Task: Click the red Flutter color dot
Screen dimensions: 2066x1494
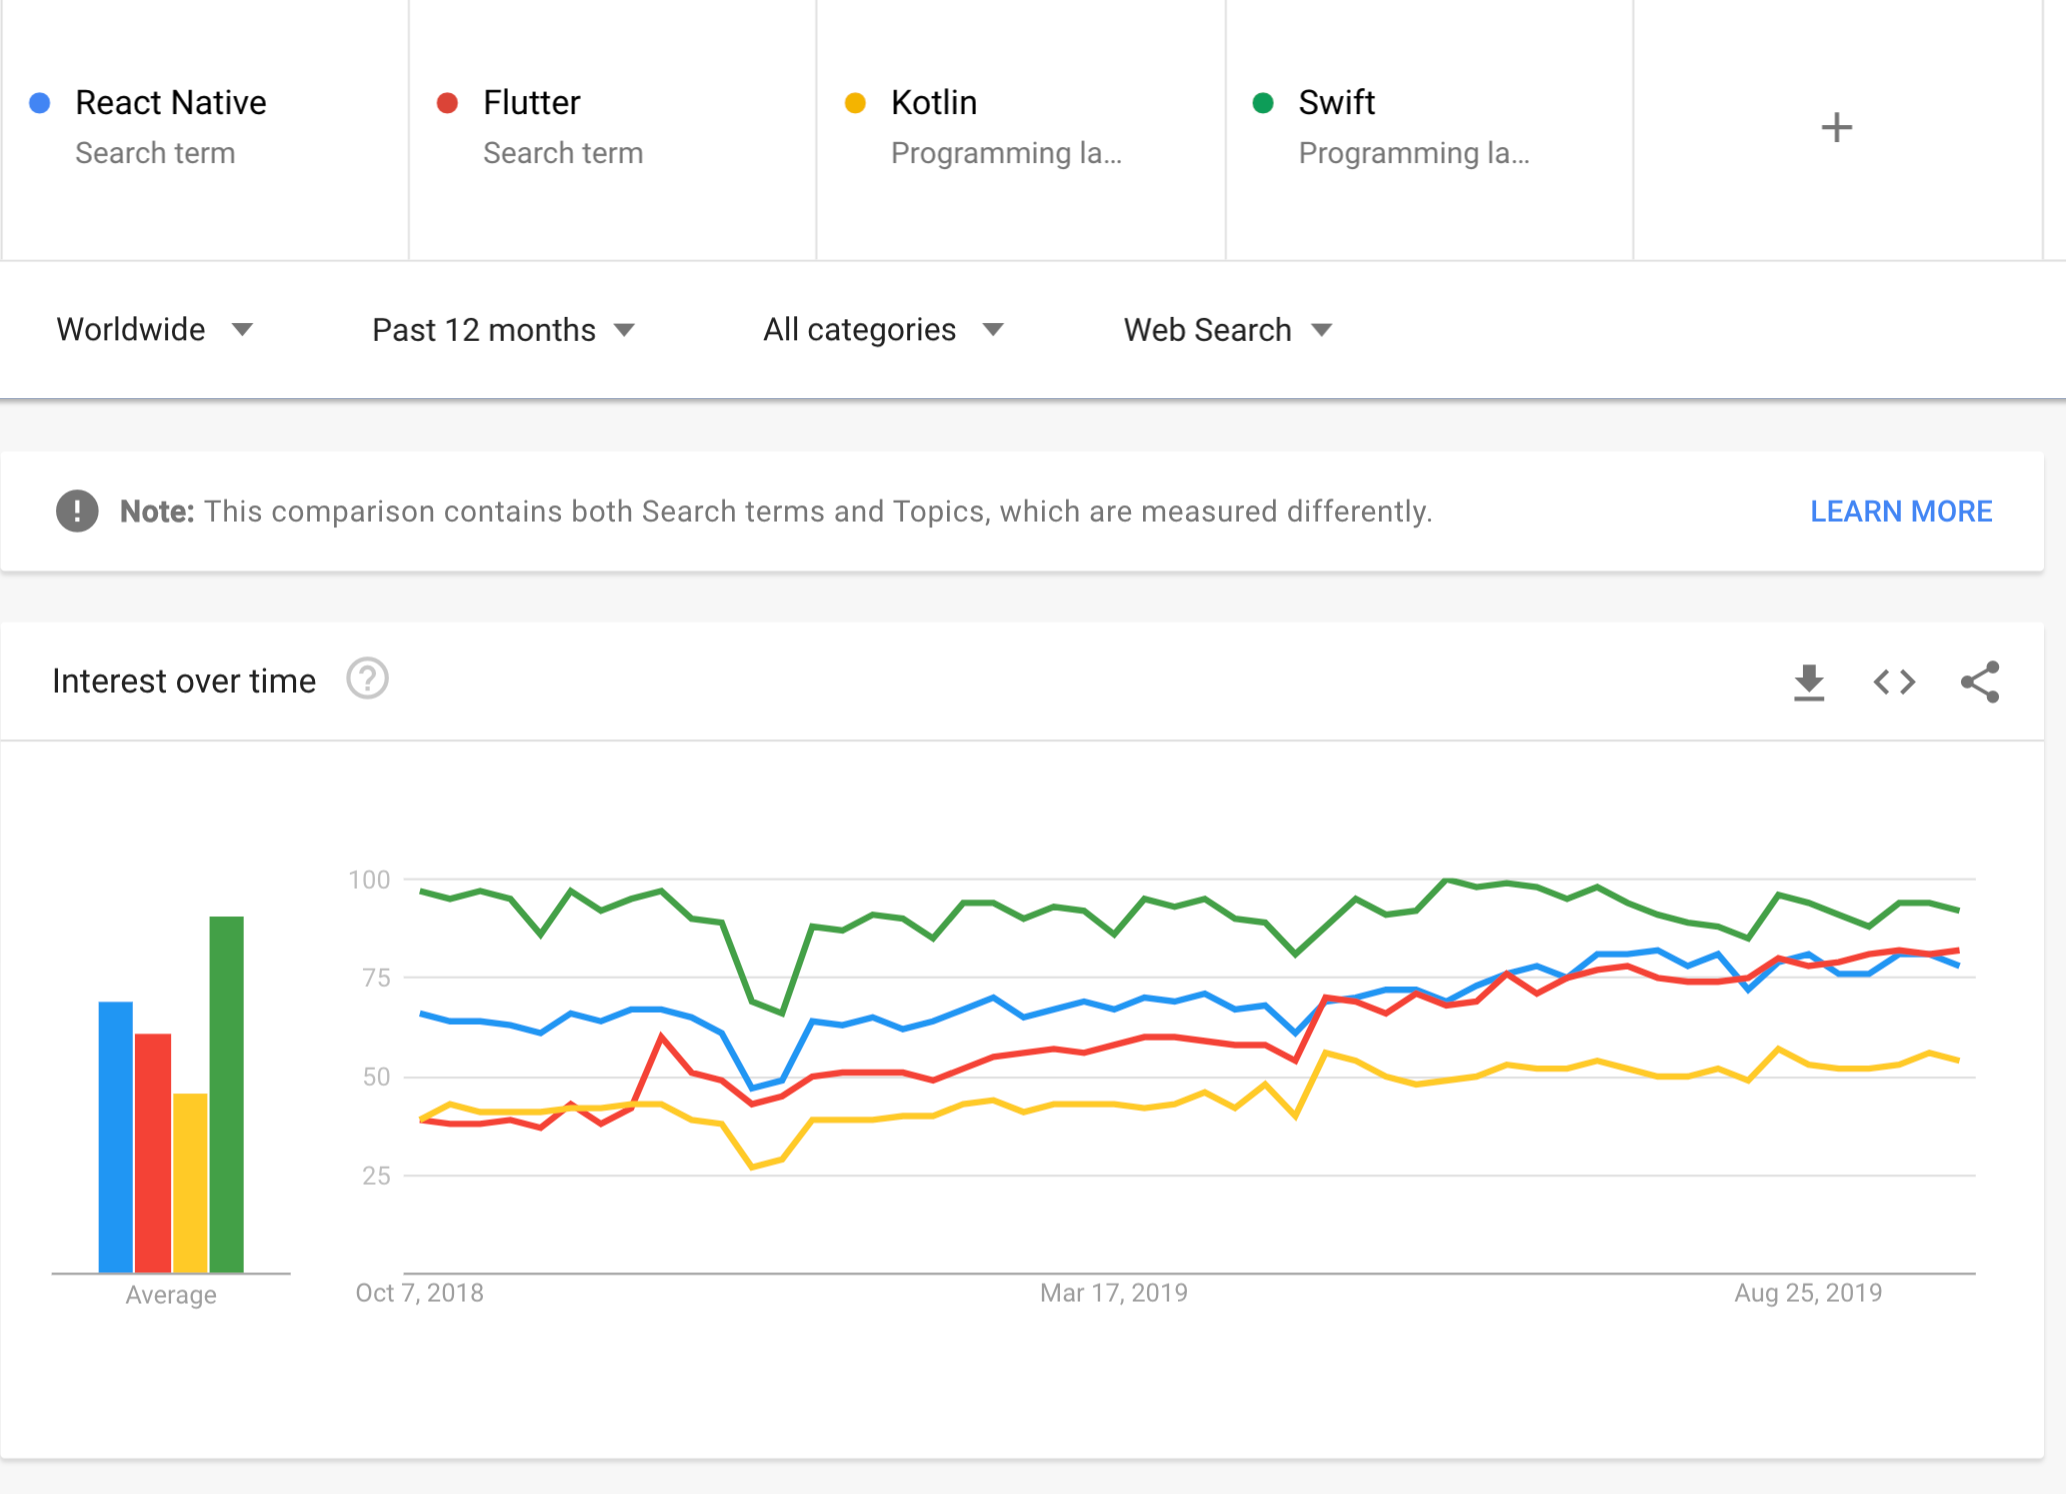Action: (x=447, y=103)
